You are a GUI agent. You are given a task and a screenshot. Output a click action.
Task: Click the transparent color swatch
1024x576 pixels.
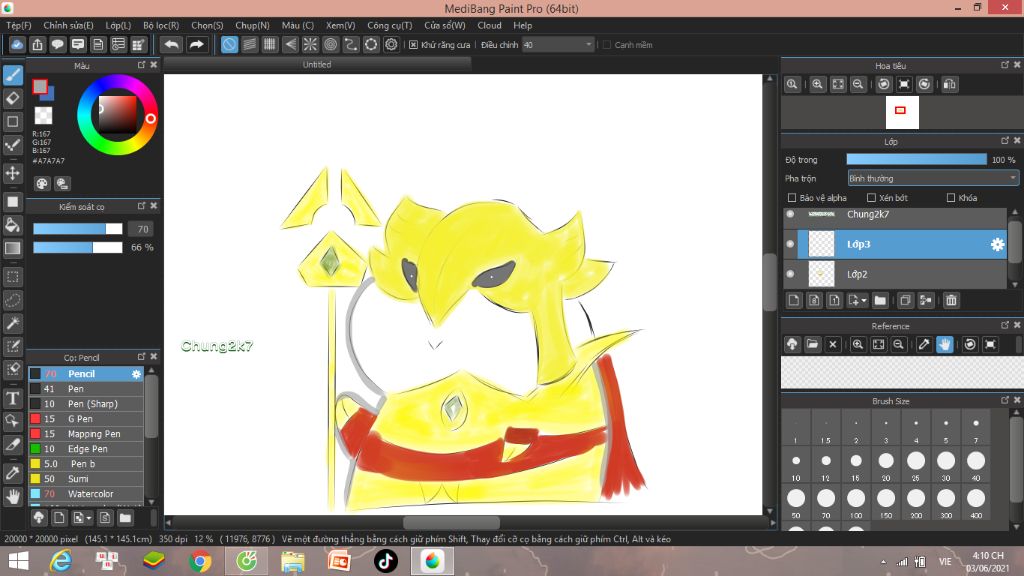(x=43, y=116)
